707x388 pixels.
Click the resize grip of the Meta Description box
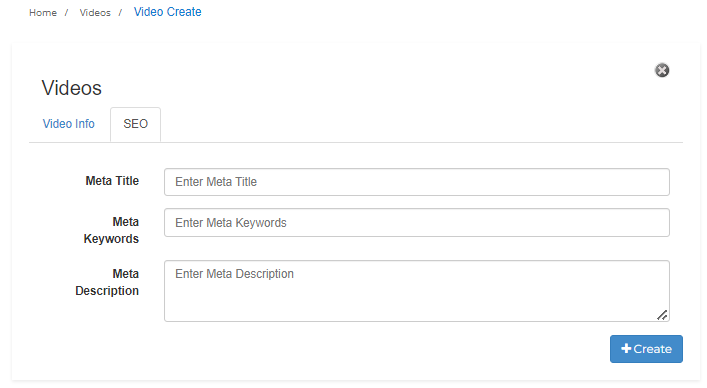point(662,315)
